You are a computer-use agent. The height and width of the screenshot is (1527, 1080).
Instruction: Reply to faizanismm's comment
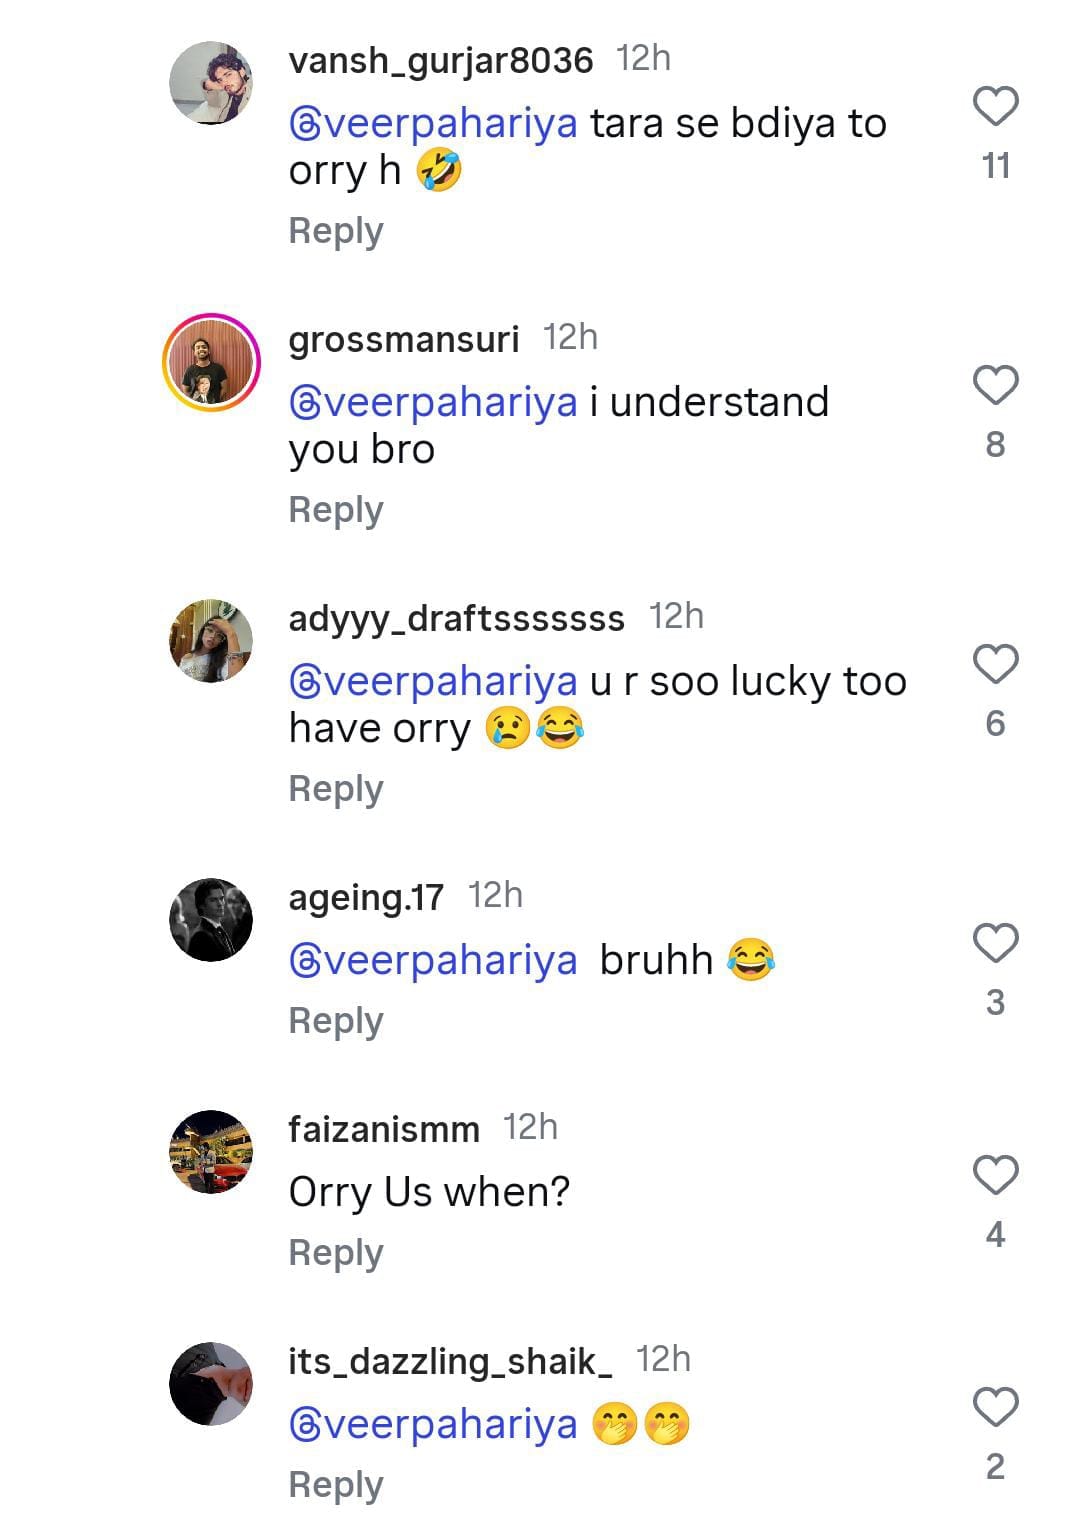[x=336, y=1253]
